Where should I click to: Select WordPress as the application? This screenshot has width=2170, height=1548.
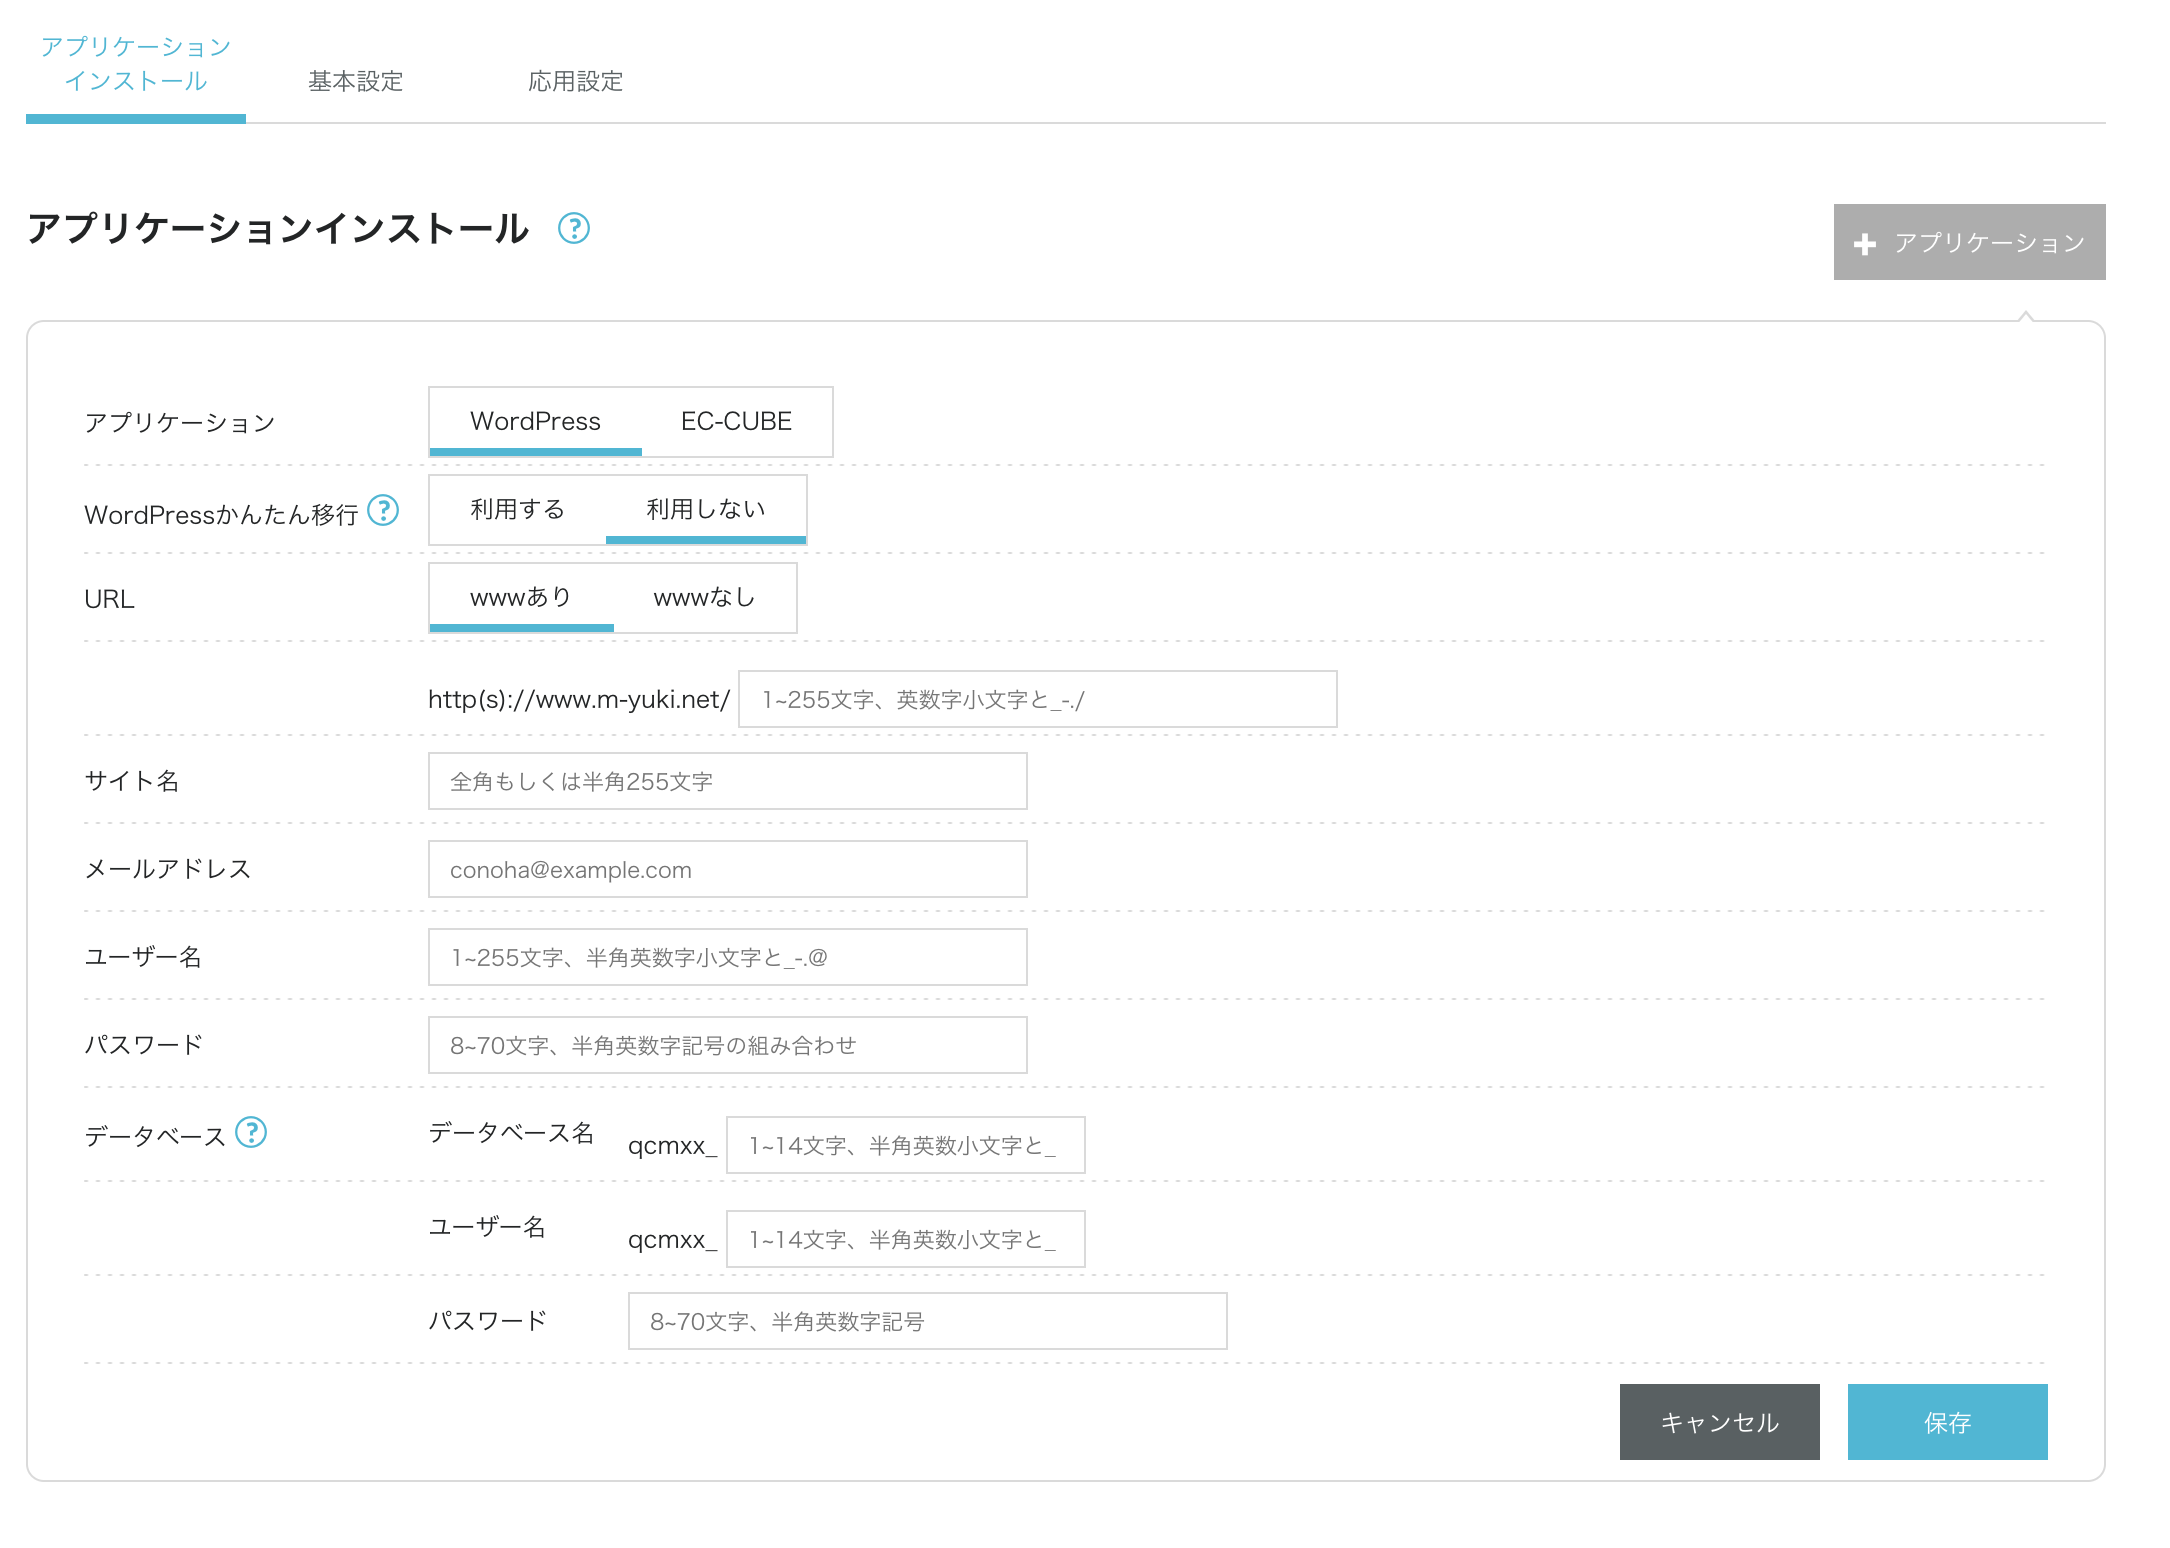(x=536, y=421)
